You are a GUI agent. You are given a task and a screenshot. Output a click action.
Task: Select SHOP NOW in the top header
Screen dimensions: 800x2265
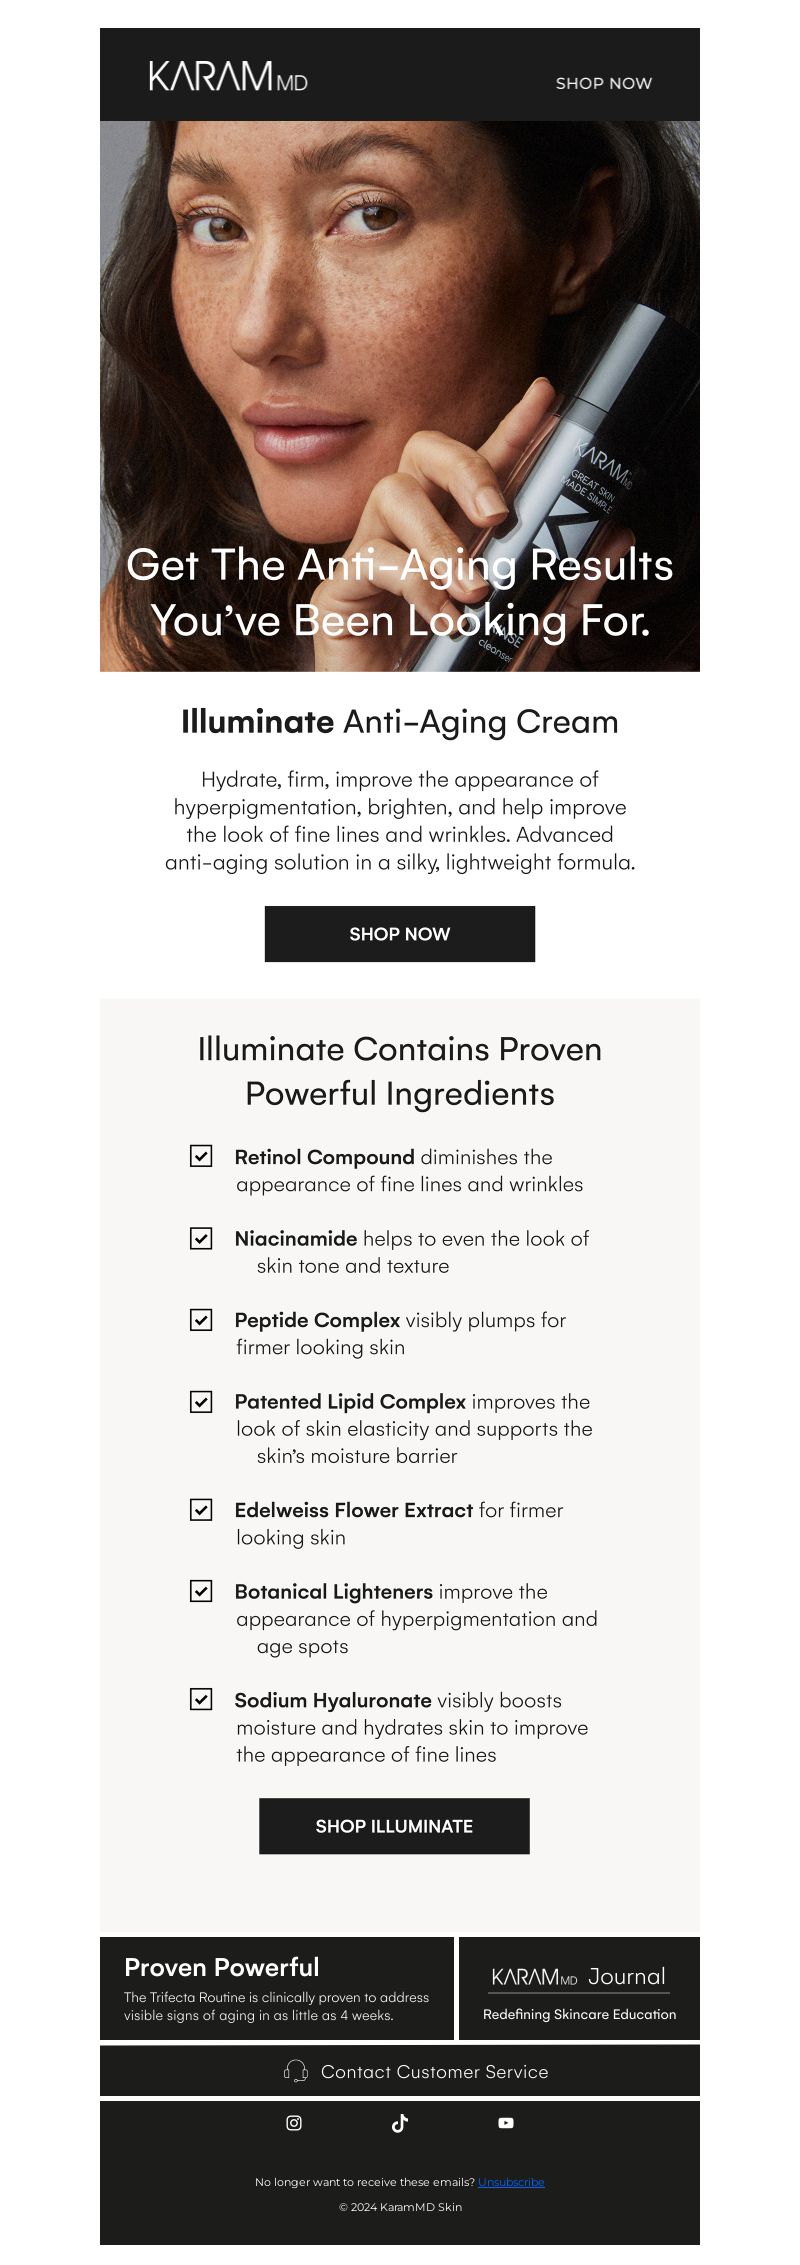pos(604,83)
